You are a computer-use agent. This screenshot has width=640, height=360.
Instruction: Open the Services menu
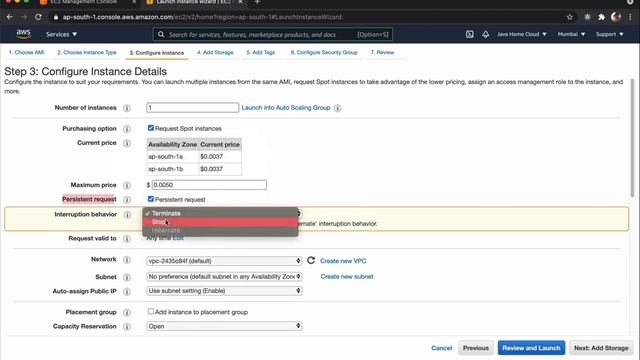point(61,34)
